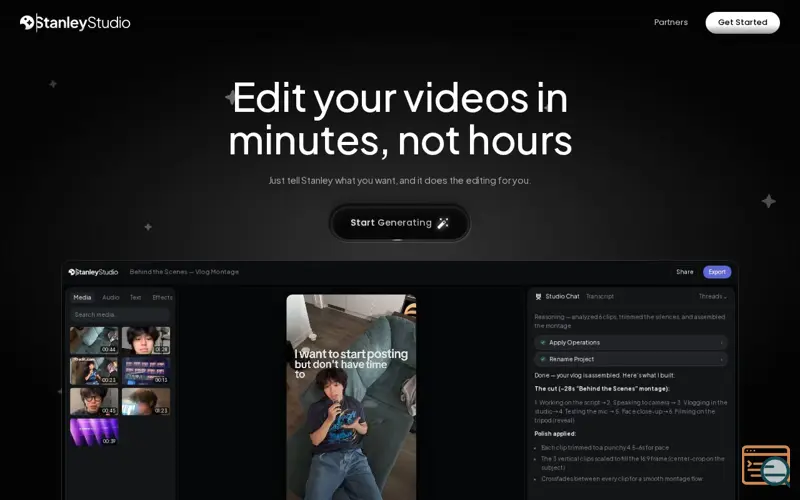
Task: Switch to the Effects tab
Action: click(162, 297)
